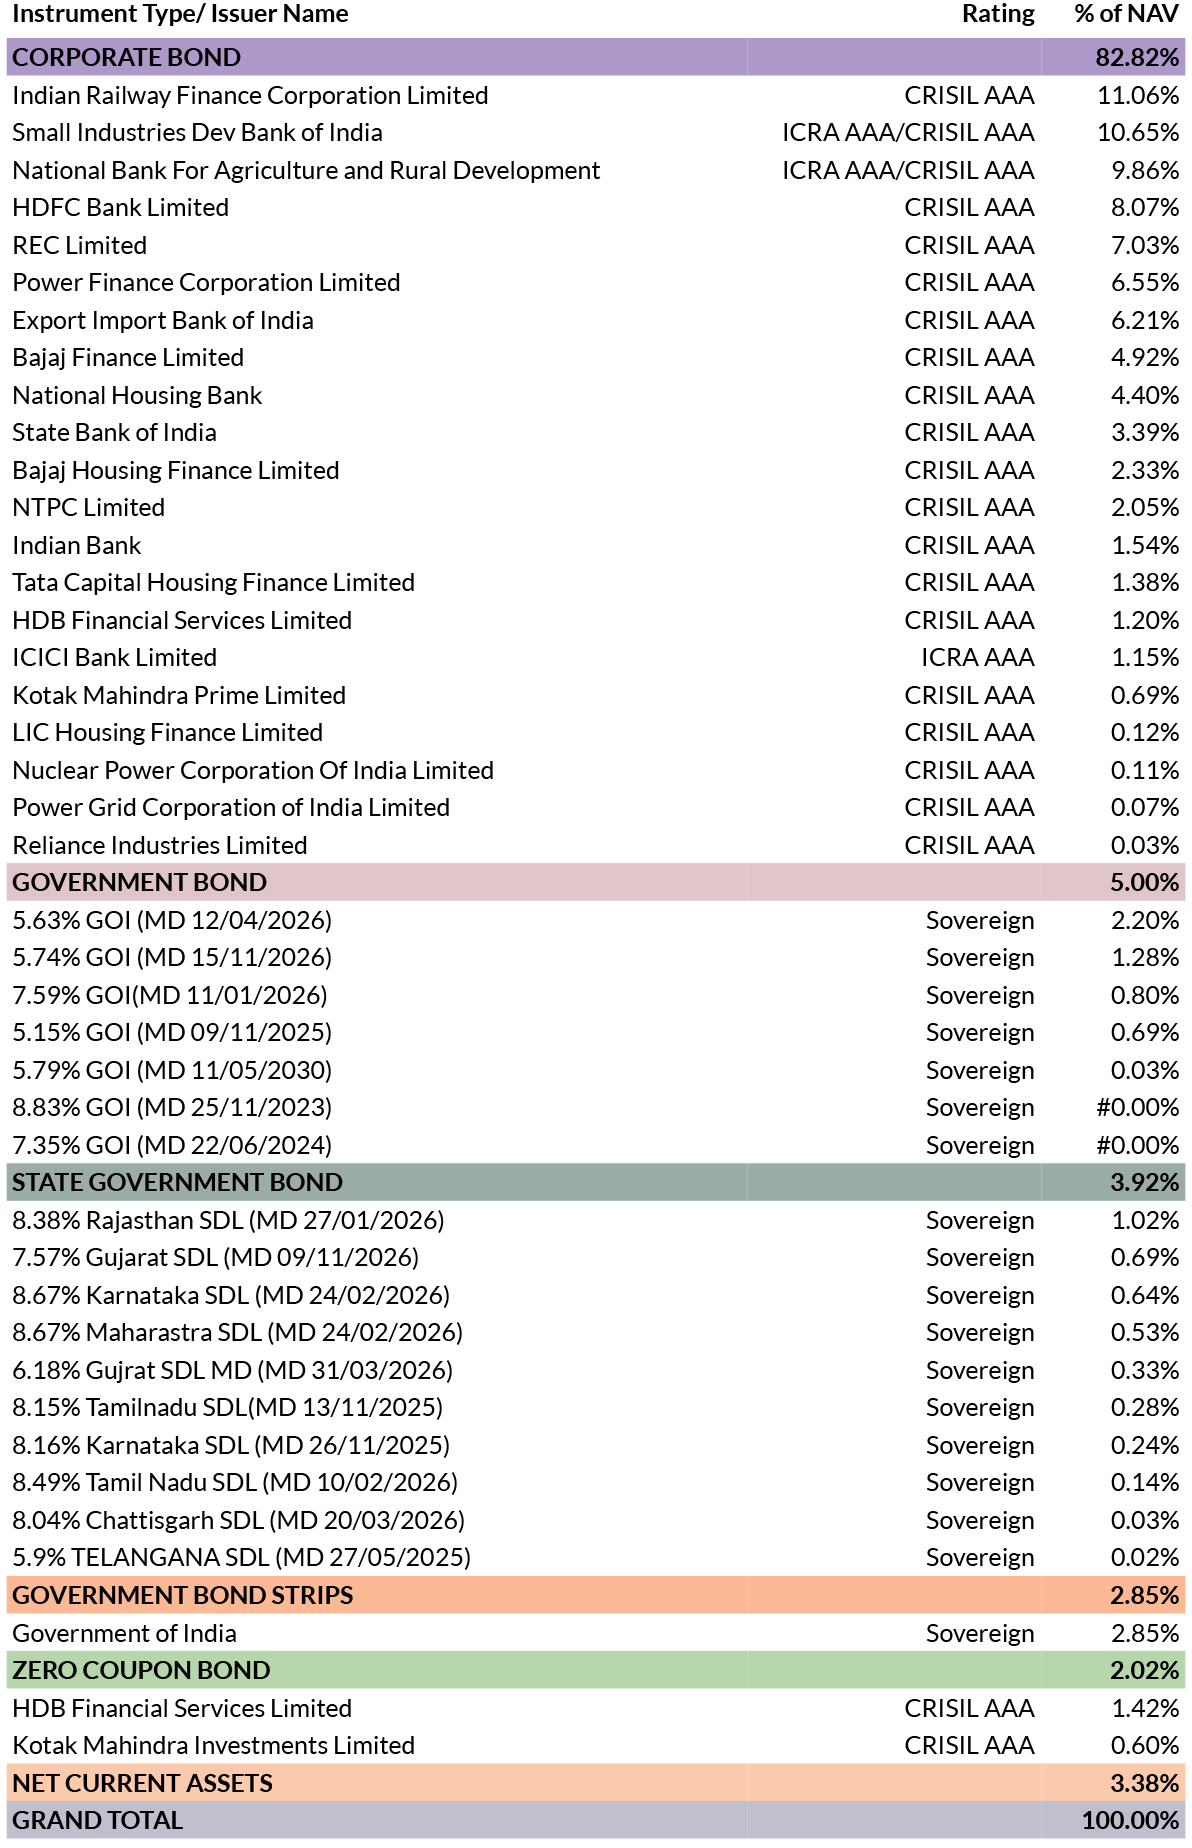Click the CORPORATE BOND section header
Screen dimensions: 1192x1848
point(127,57)
